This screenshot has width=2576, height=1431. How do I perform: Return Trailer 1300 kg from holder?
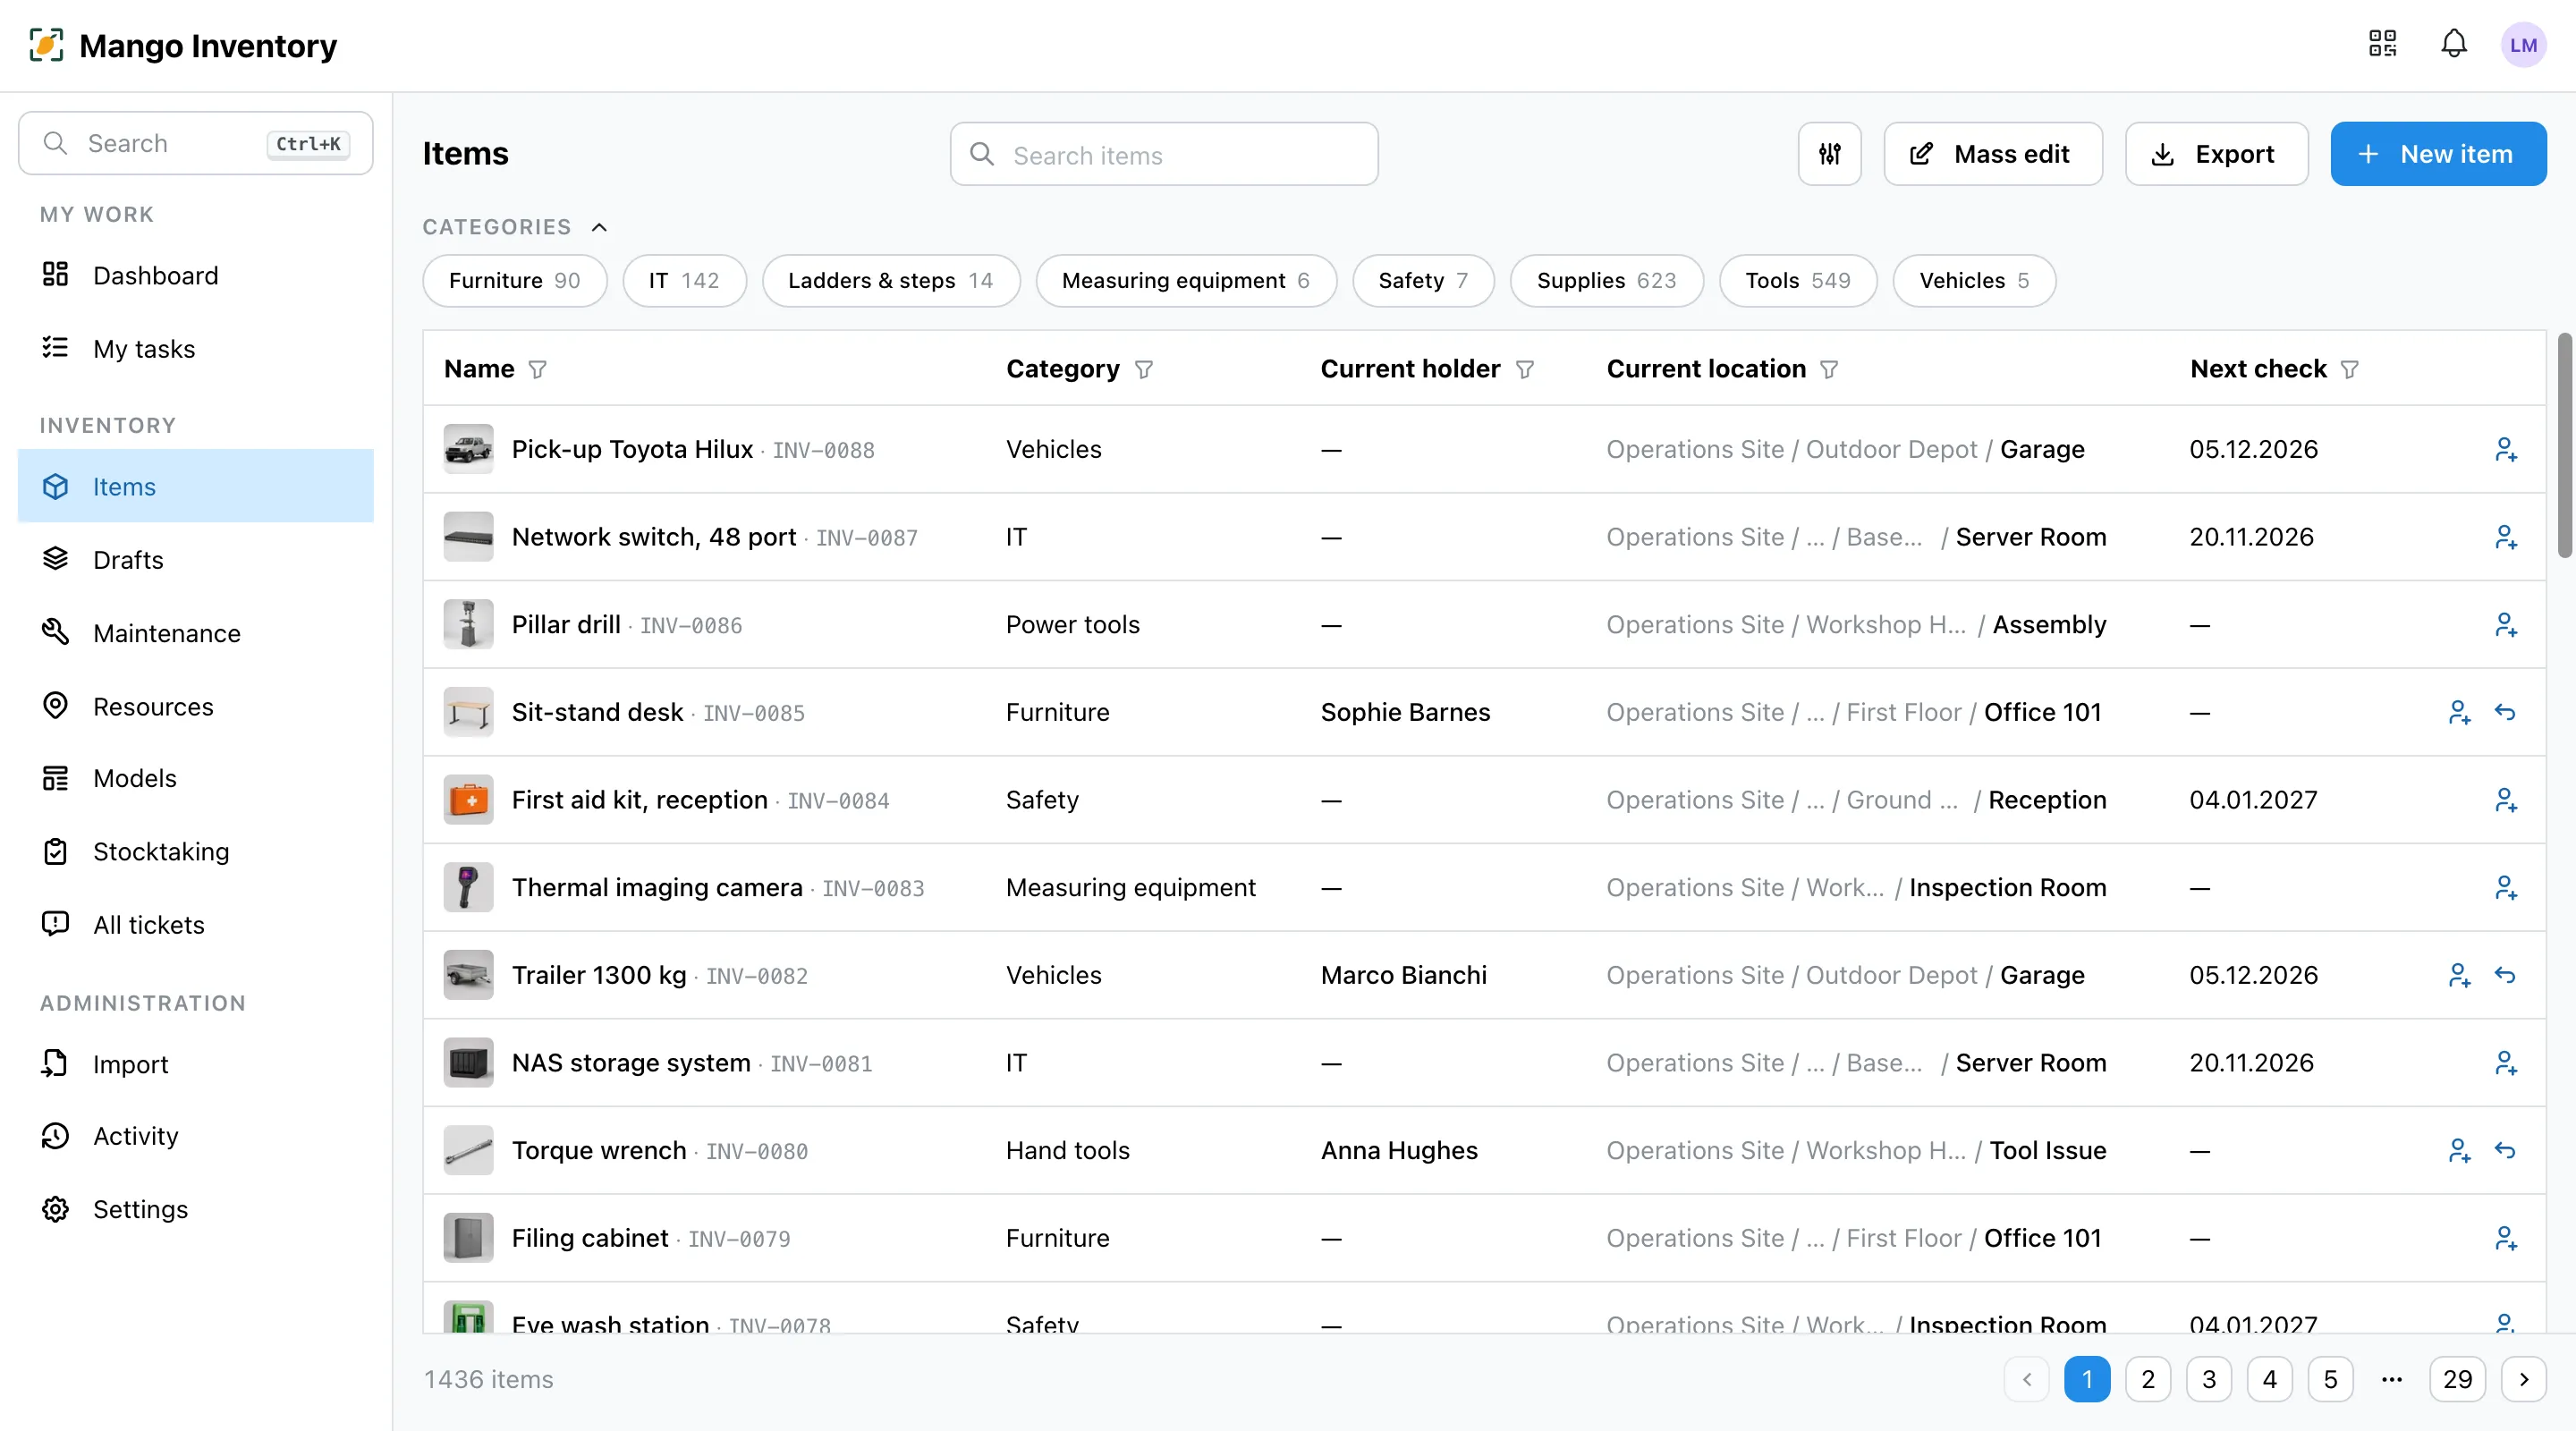2505,975
